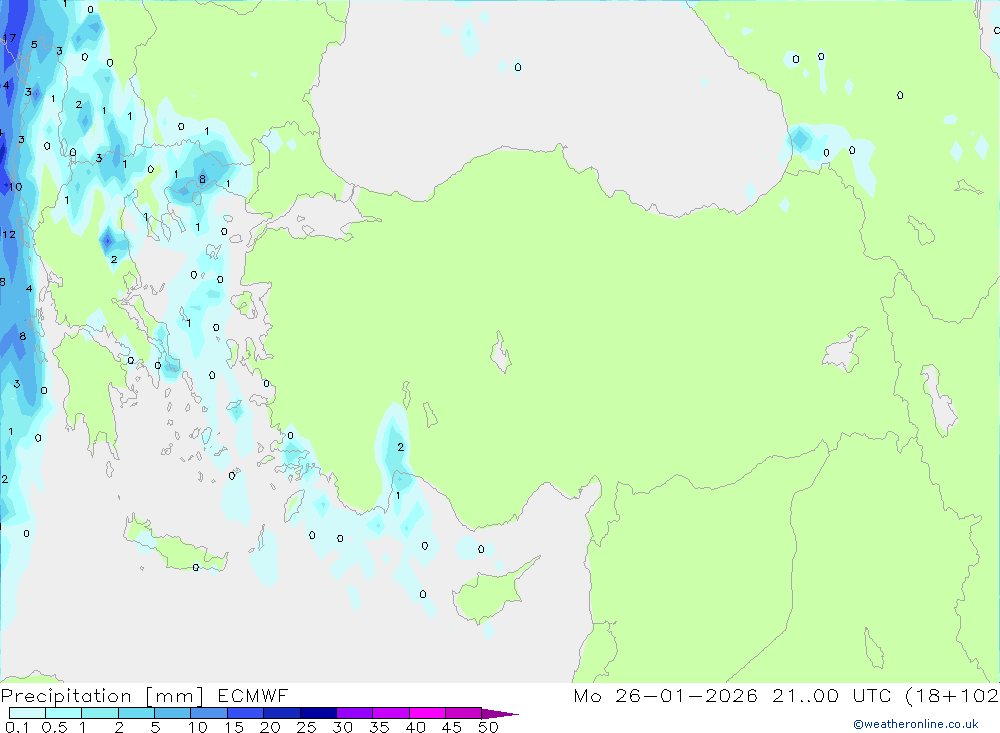Image resolution: width=1000 pixels, height=733 pixels.
Task: Click the time "21..00" in the footer
Action: tap(805, 695)
